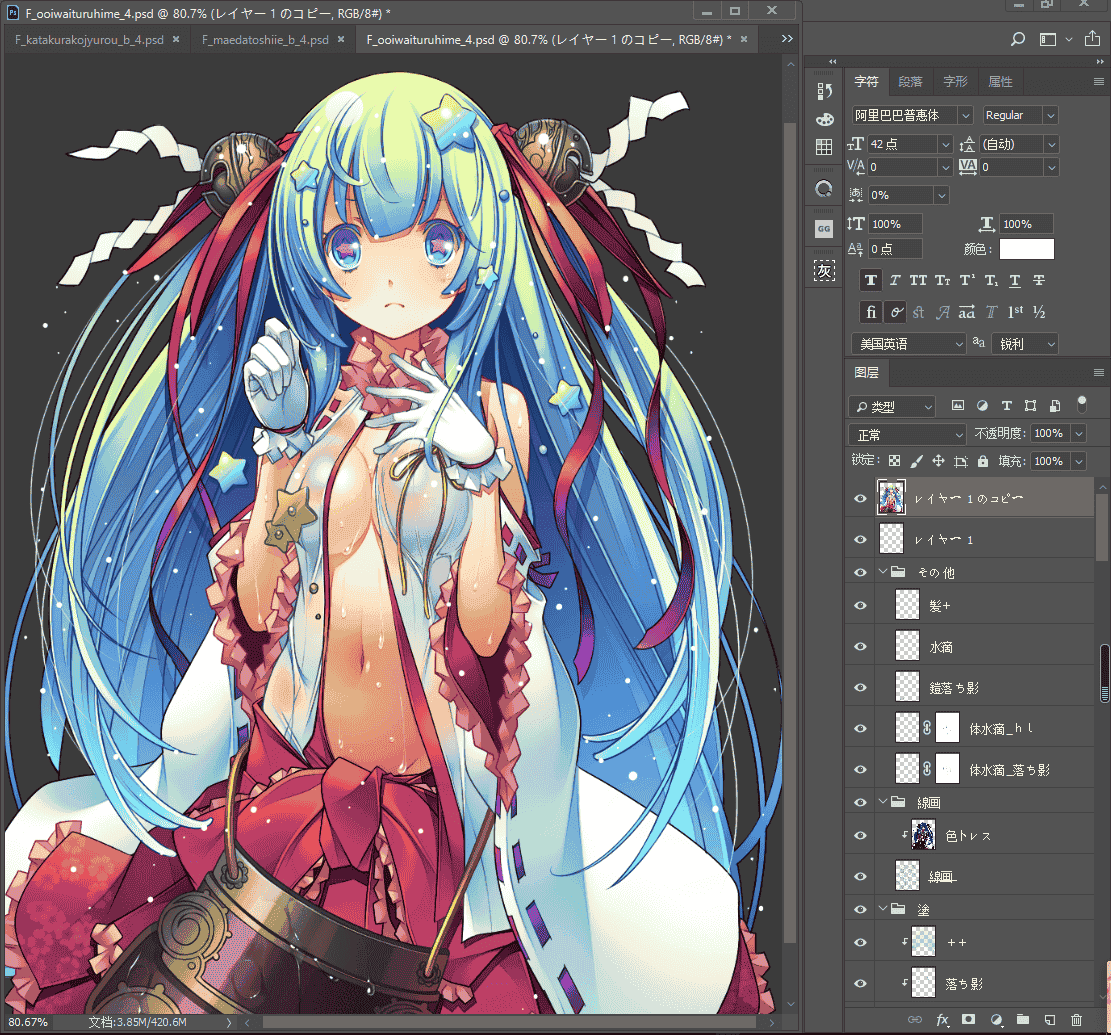The image size is (1111, 1035).
Task: Show more document tabs with double chevron
Action: tap(786, 39)
